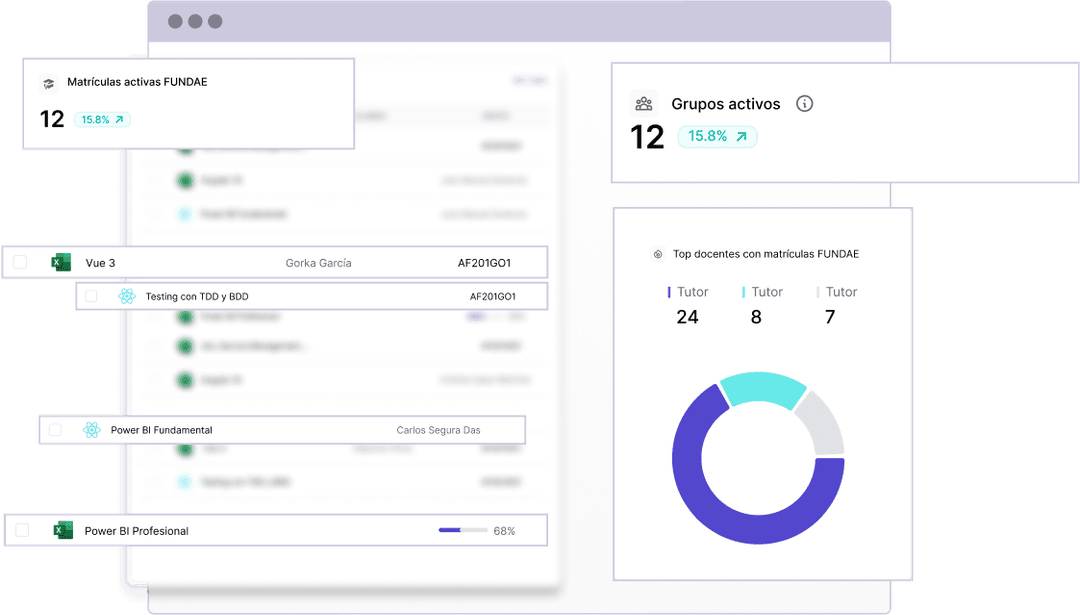Click the 15.8% badge in Matrículas activas FUNDAE

(x=102, y=120)
